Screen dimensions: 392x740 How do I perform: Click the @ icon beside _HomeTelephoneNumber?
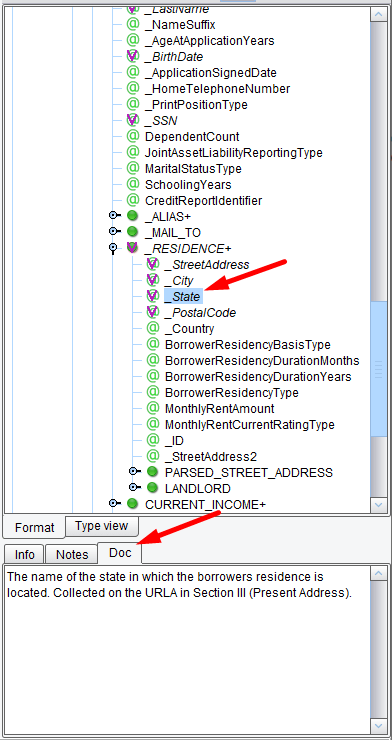[133, 89]
